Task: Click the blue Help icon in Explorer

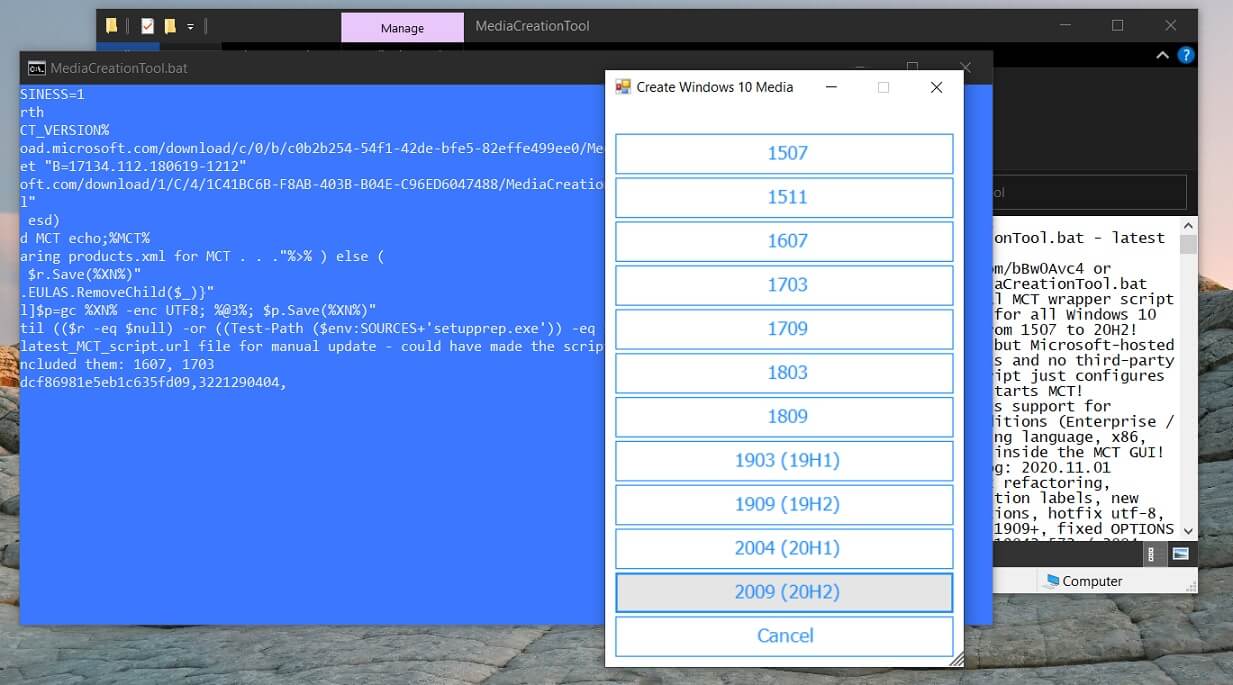Action: point(1186,56)
